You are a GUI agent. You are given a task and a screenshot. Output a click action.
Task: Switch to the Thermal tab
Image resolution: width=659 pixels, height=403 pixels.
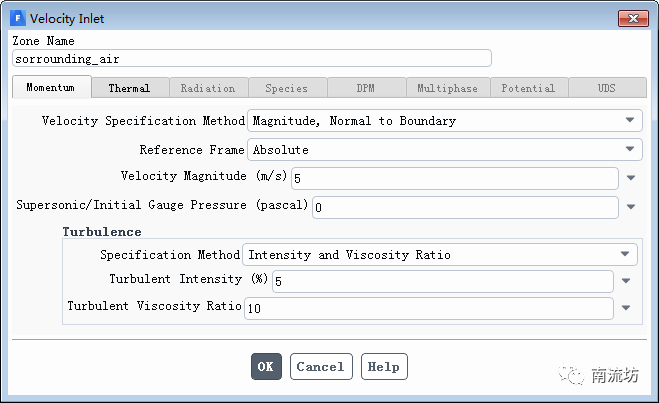(x=129, y=88)
